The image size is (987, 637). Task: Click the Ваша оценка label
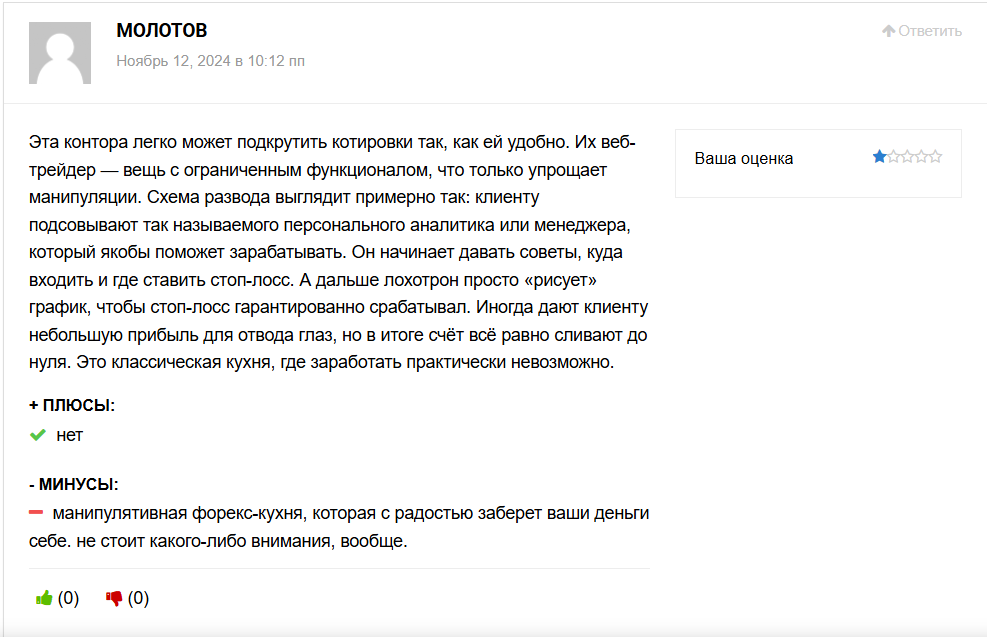click(744, 158)
